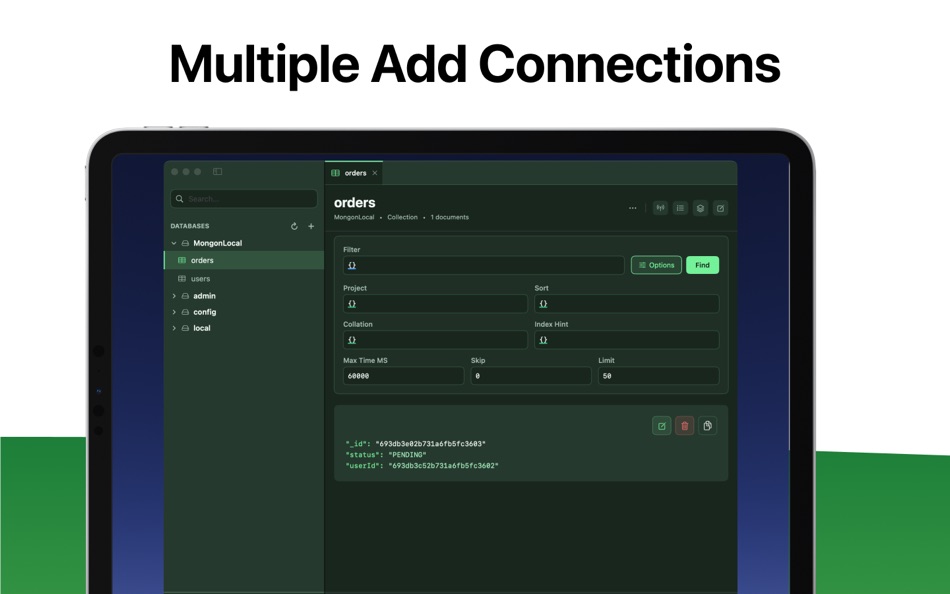The height and width of the screenshot is (594, 950).
Task: Click the Find button
Action: click(x=702, y=265)
